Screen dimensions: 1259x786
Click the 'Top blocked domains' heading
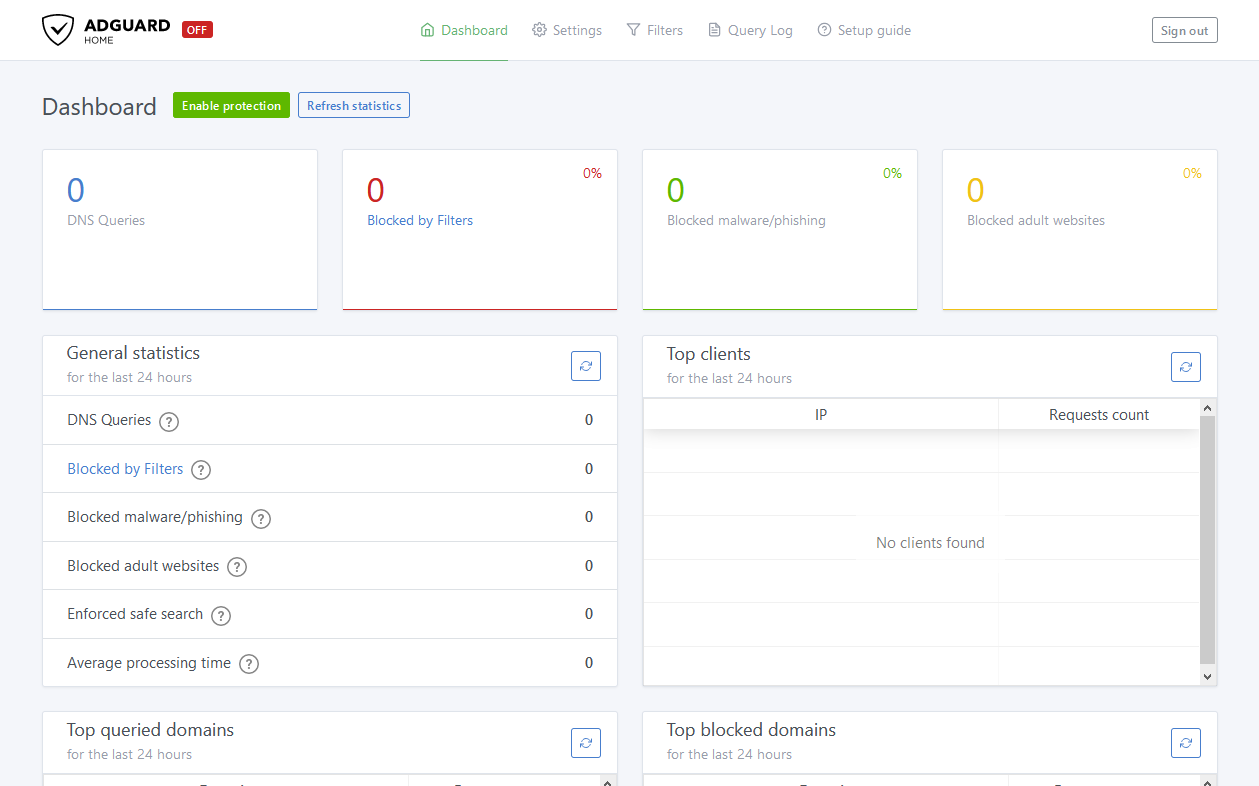pyautogui.click(x=751, y=730)
